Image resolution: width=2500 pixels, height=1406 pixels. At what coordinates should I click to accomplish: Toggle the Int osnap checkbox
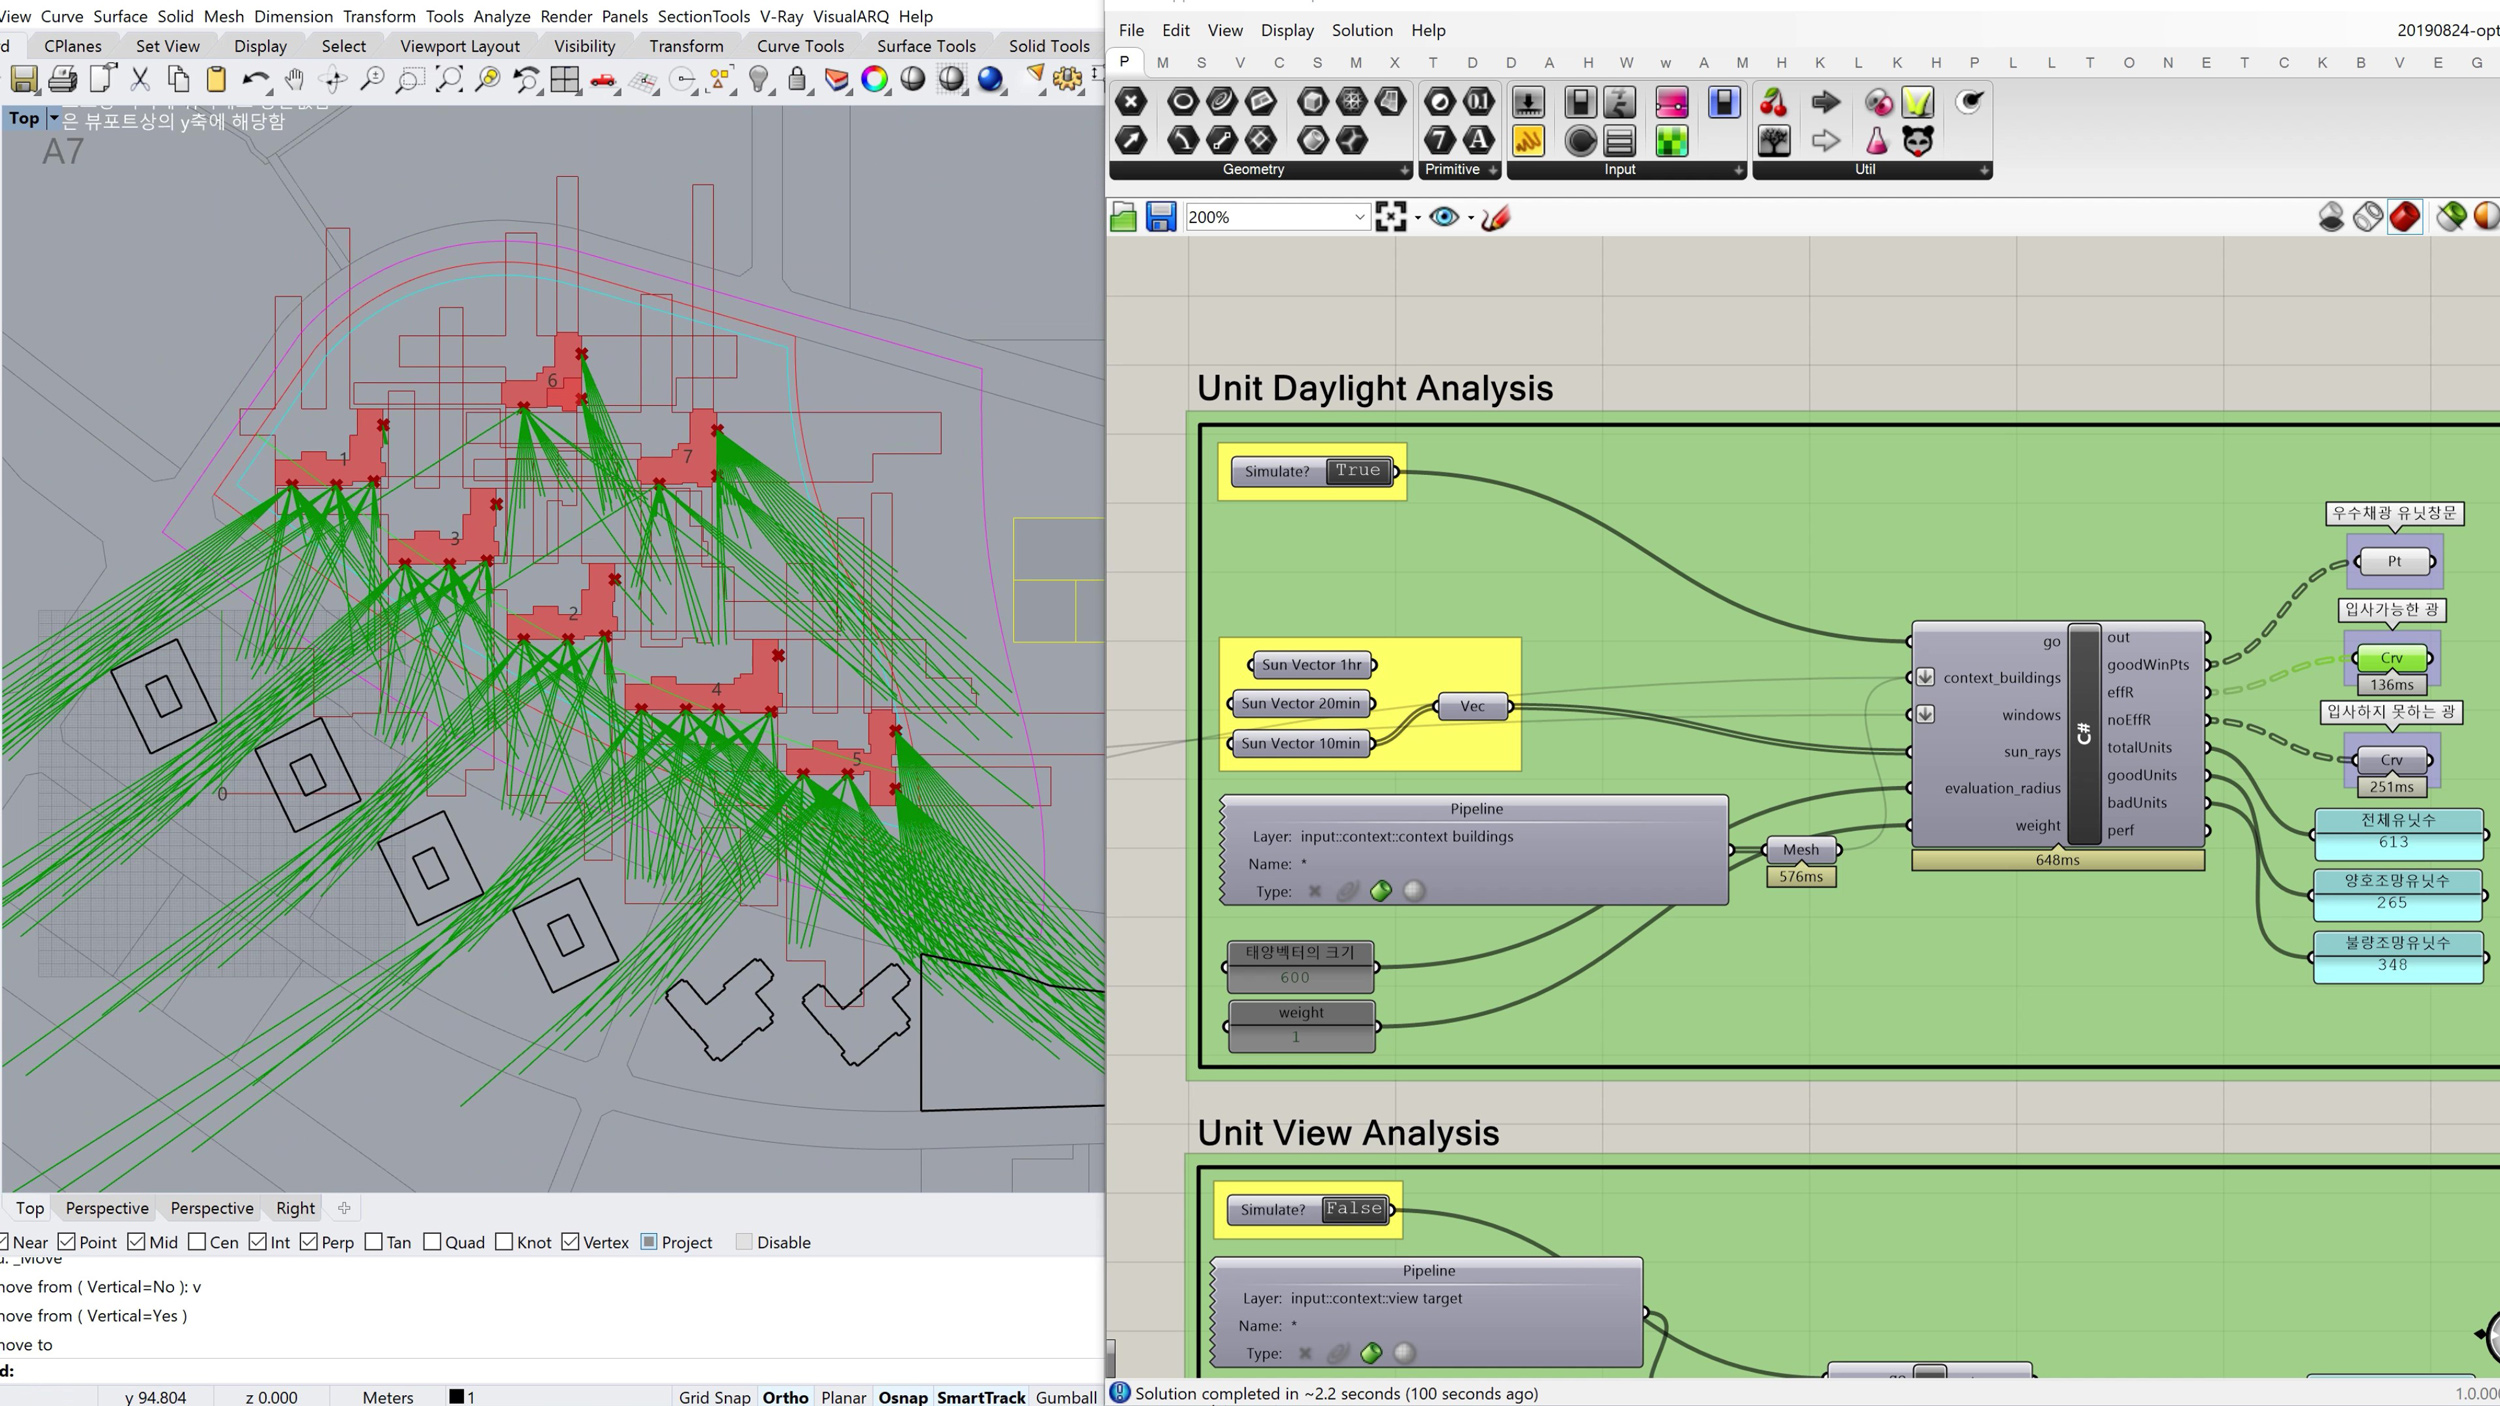click(258, 1242)
